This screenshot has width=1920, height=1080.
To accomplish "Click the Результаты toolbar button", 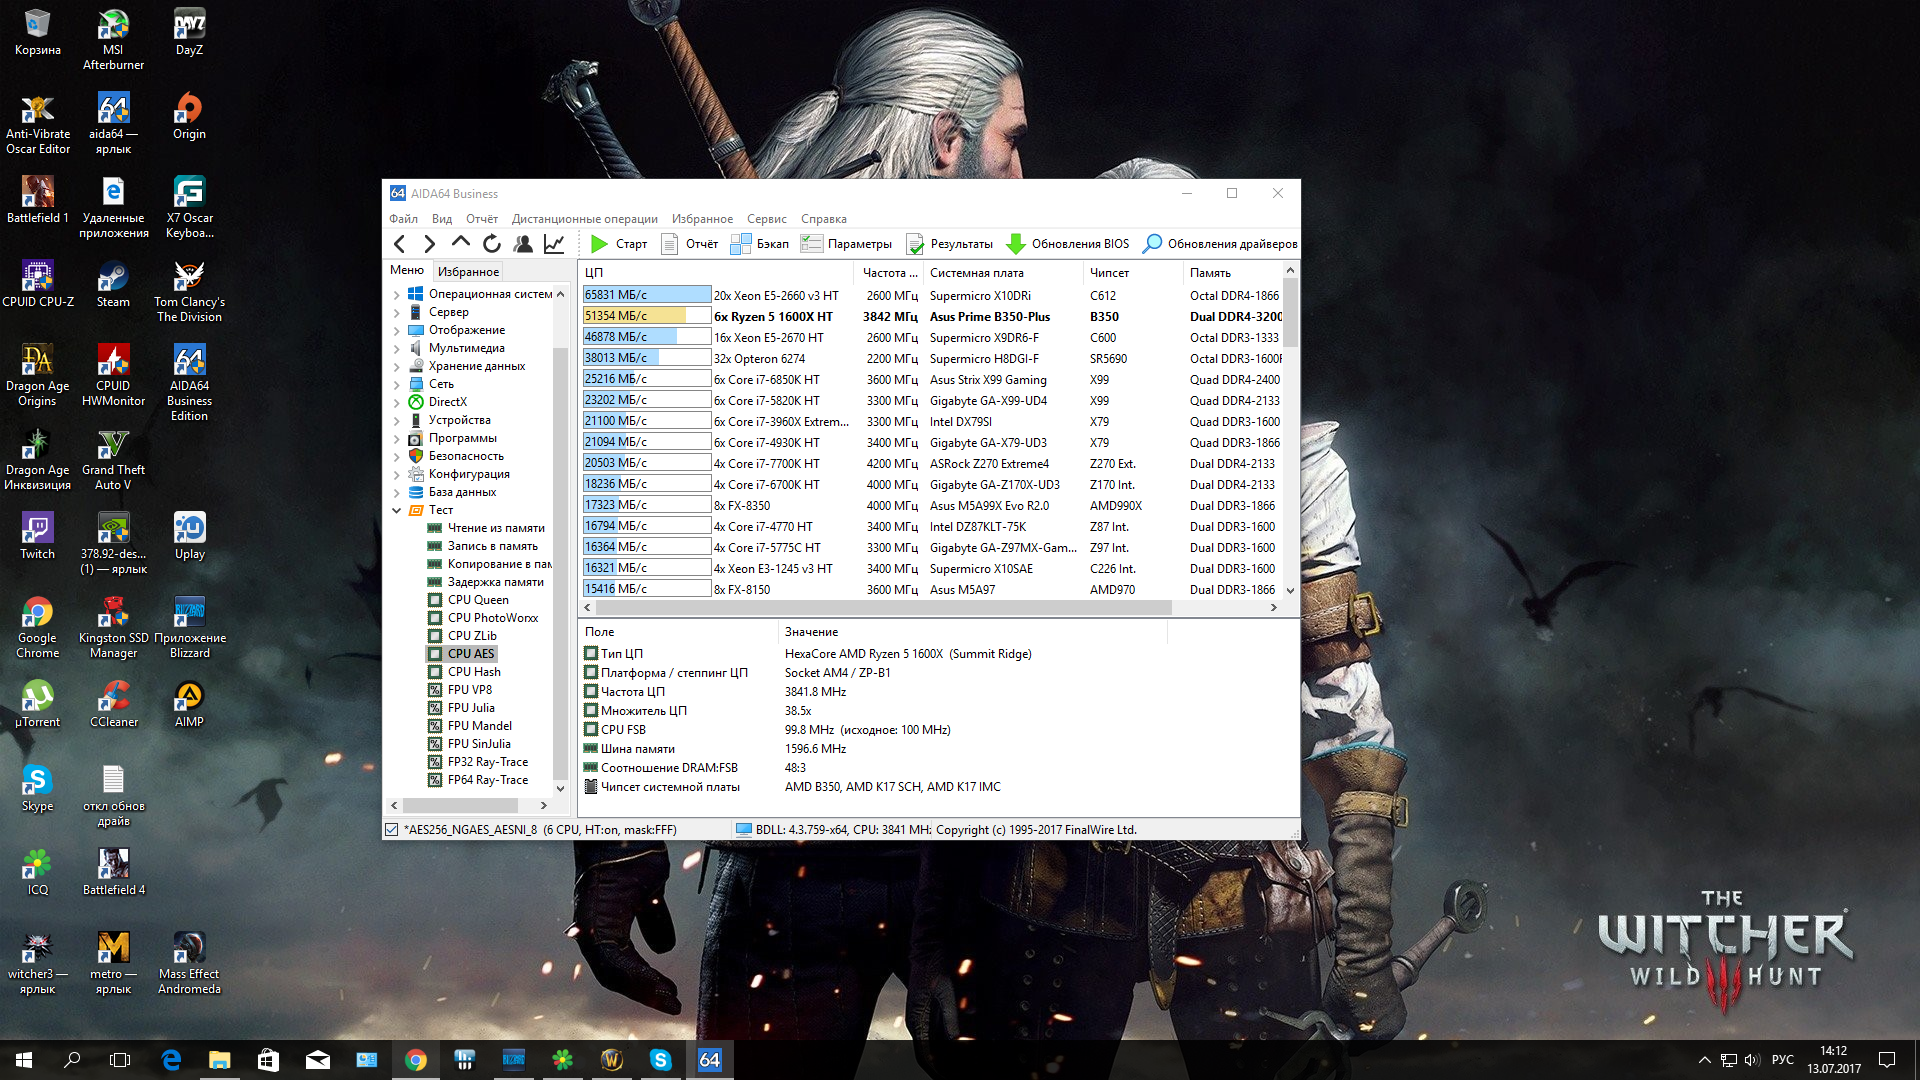I will pos(949,244).
